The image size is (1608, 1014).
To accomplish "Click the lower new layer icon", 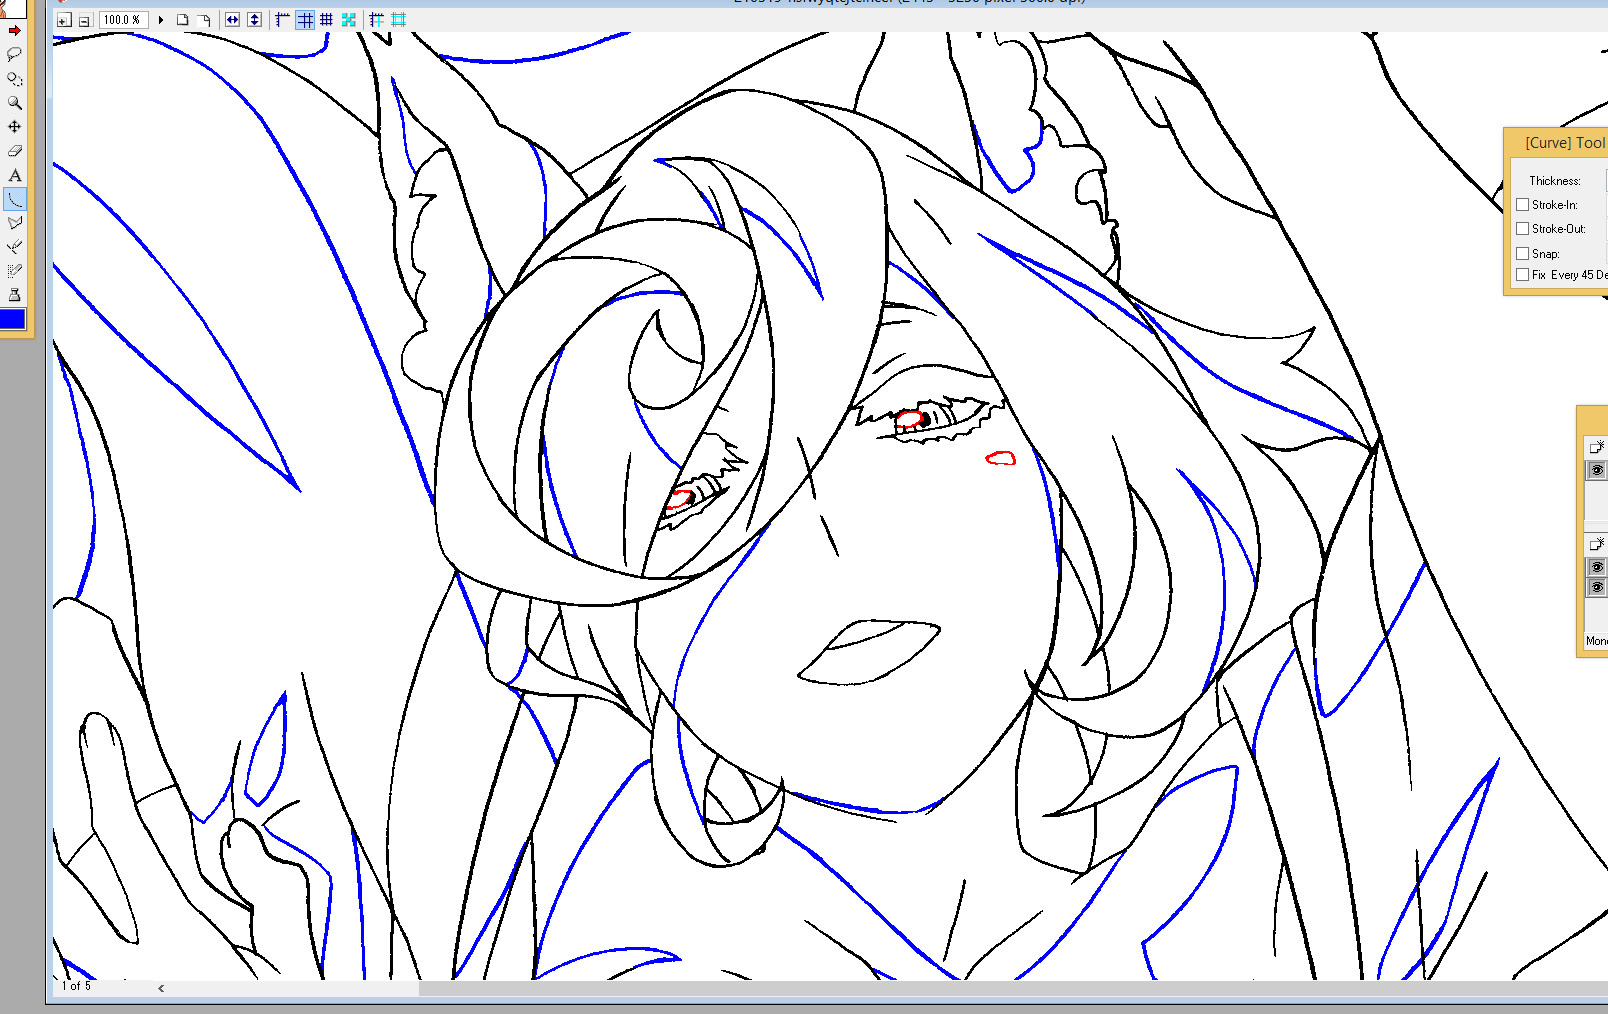I will pyautogui.click(x=1597, y=544).
